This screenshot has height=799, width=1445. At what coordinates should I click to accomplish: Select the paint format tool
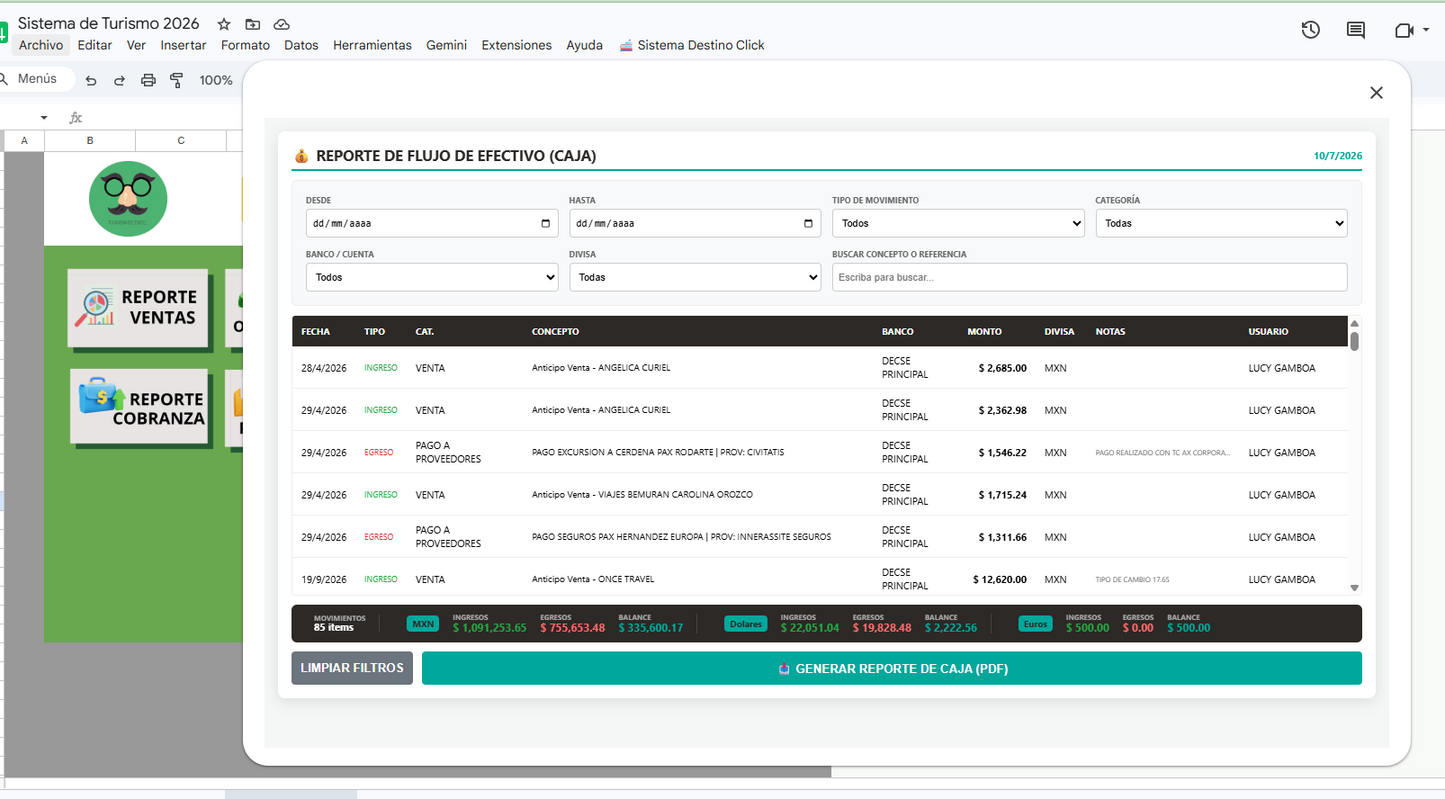tap(177, 80)
